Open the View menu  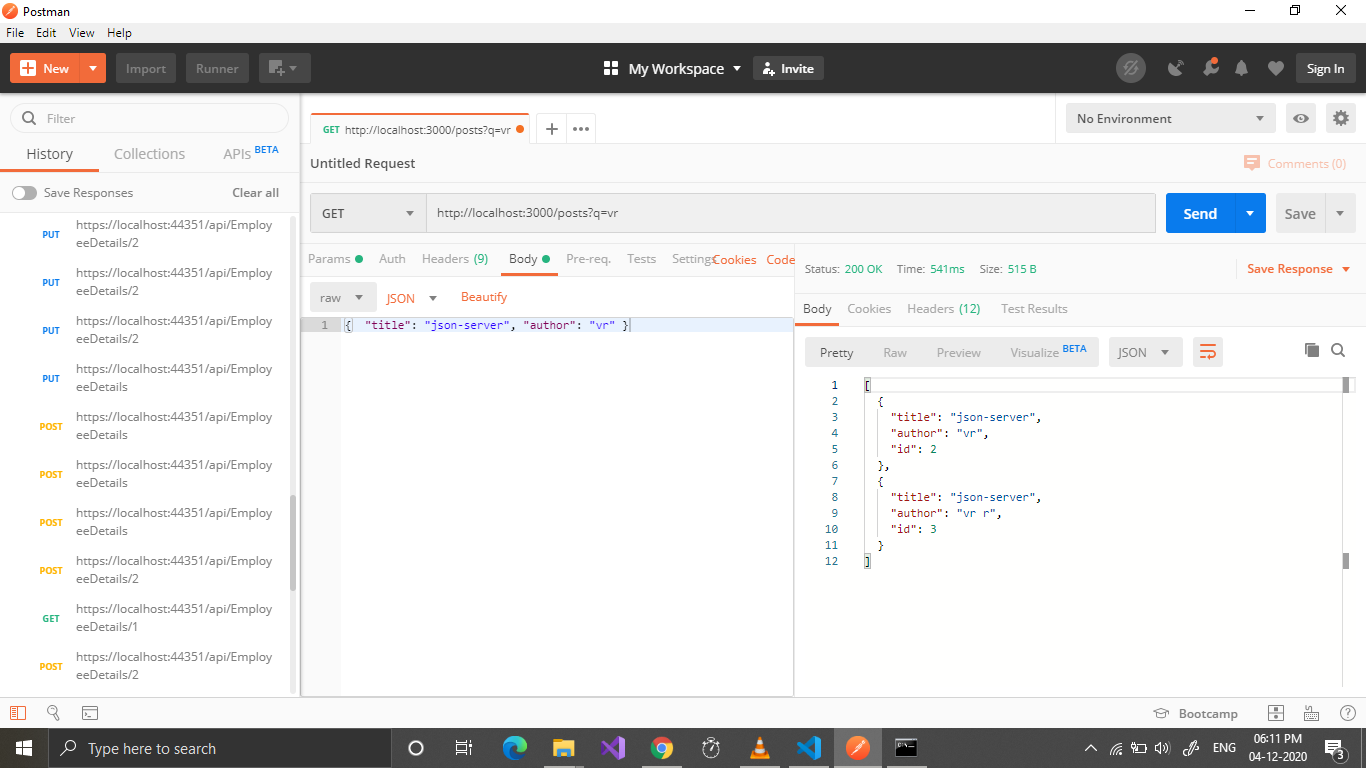82,32
